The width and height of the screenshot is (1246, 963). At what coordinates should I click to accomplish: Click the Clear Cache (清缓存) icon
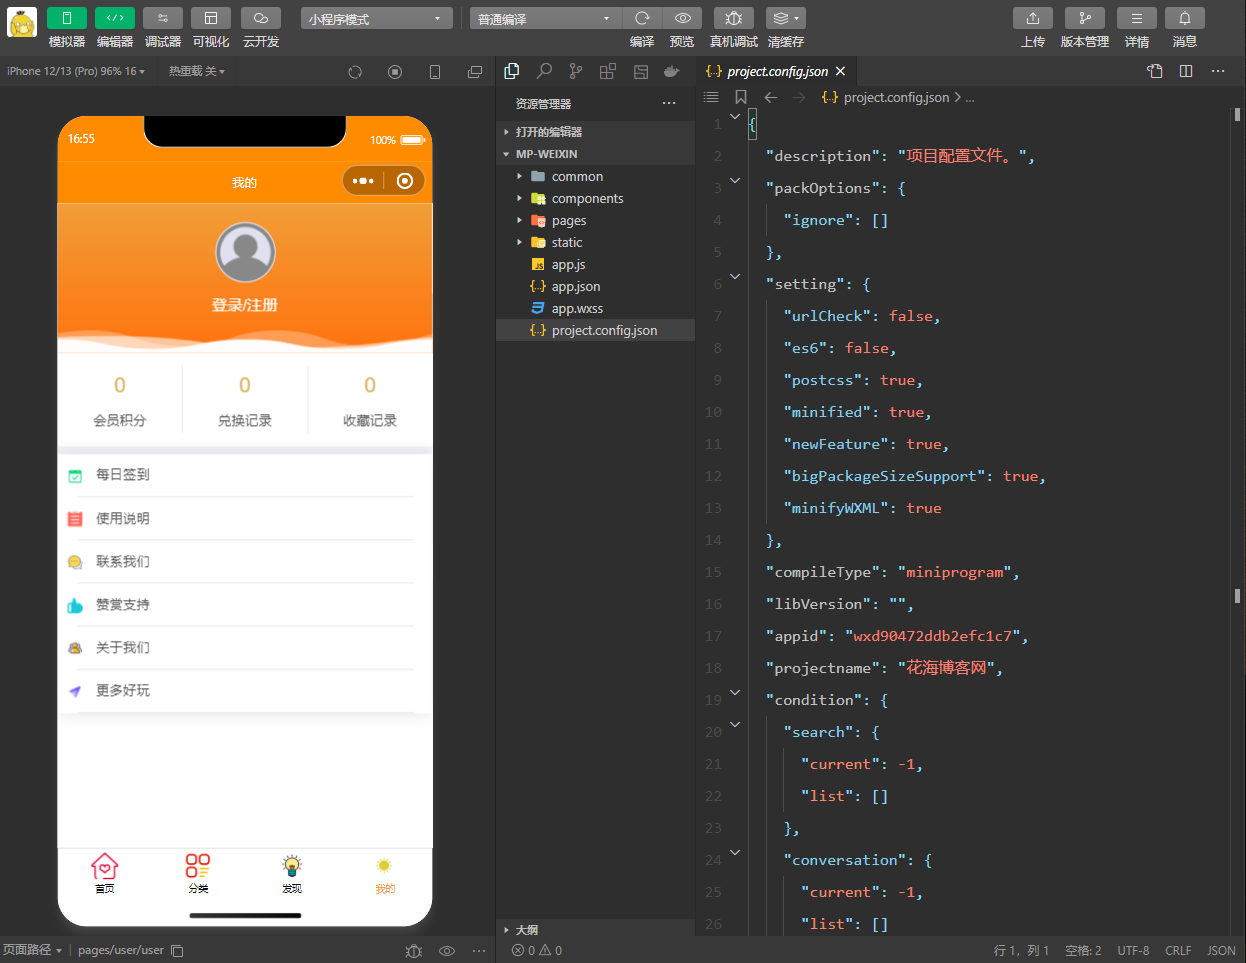click(785, 19)
